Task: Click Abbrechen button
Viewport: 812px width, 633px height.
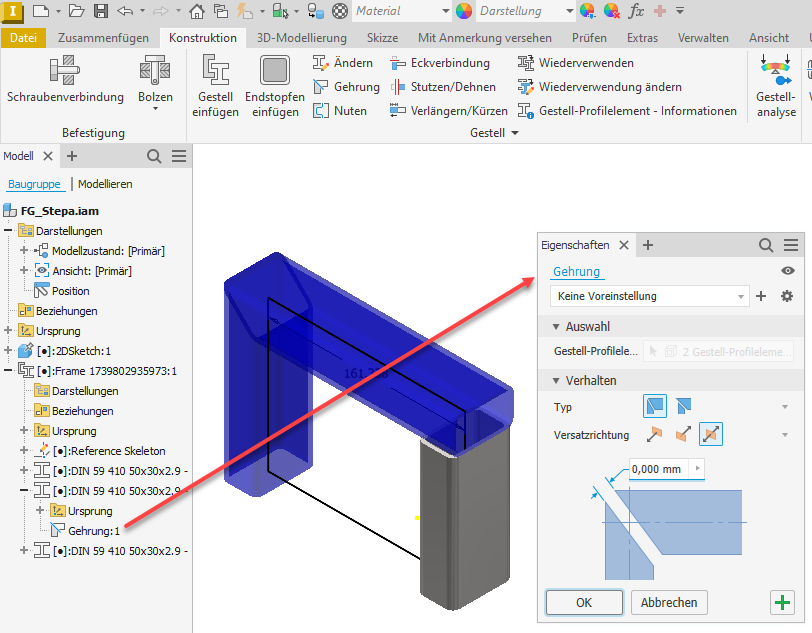Action: 669,602
